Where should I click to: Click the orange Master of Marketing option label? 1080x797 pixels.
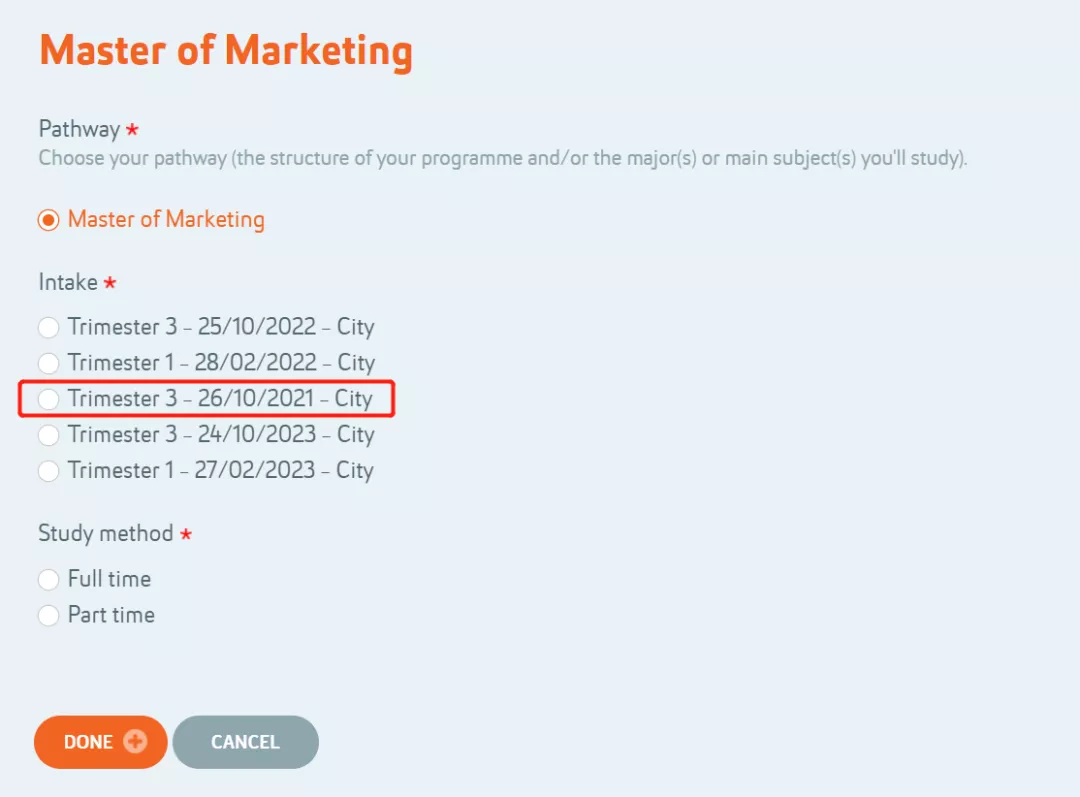166,219
